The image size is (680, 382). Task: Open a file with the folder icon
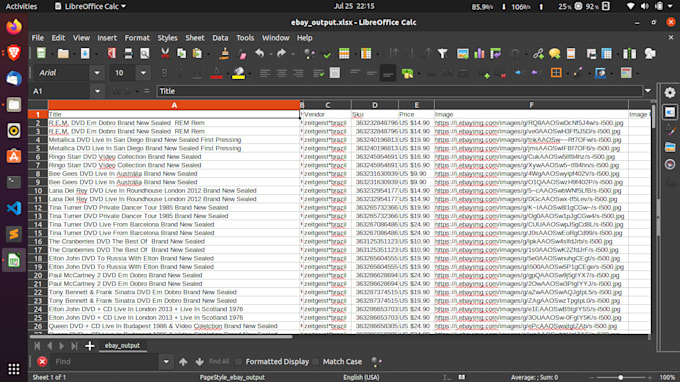pyautogui.click(x=63, y=53)
